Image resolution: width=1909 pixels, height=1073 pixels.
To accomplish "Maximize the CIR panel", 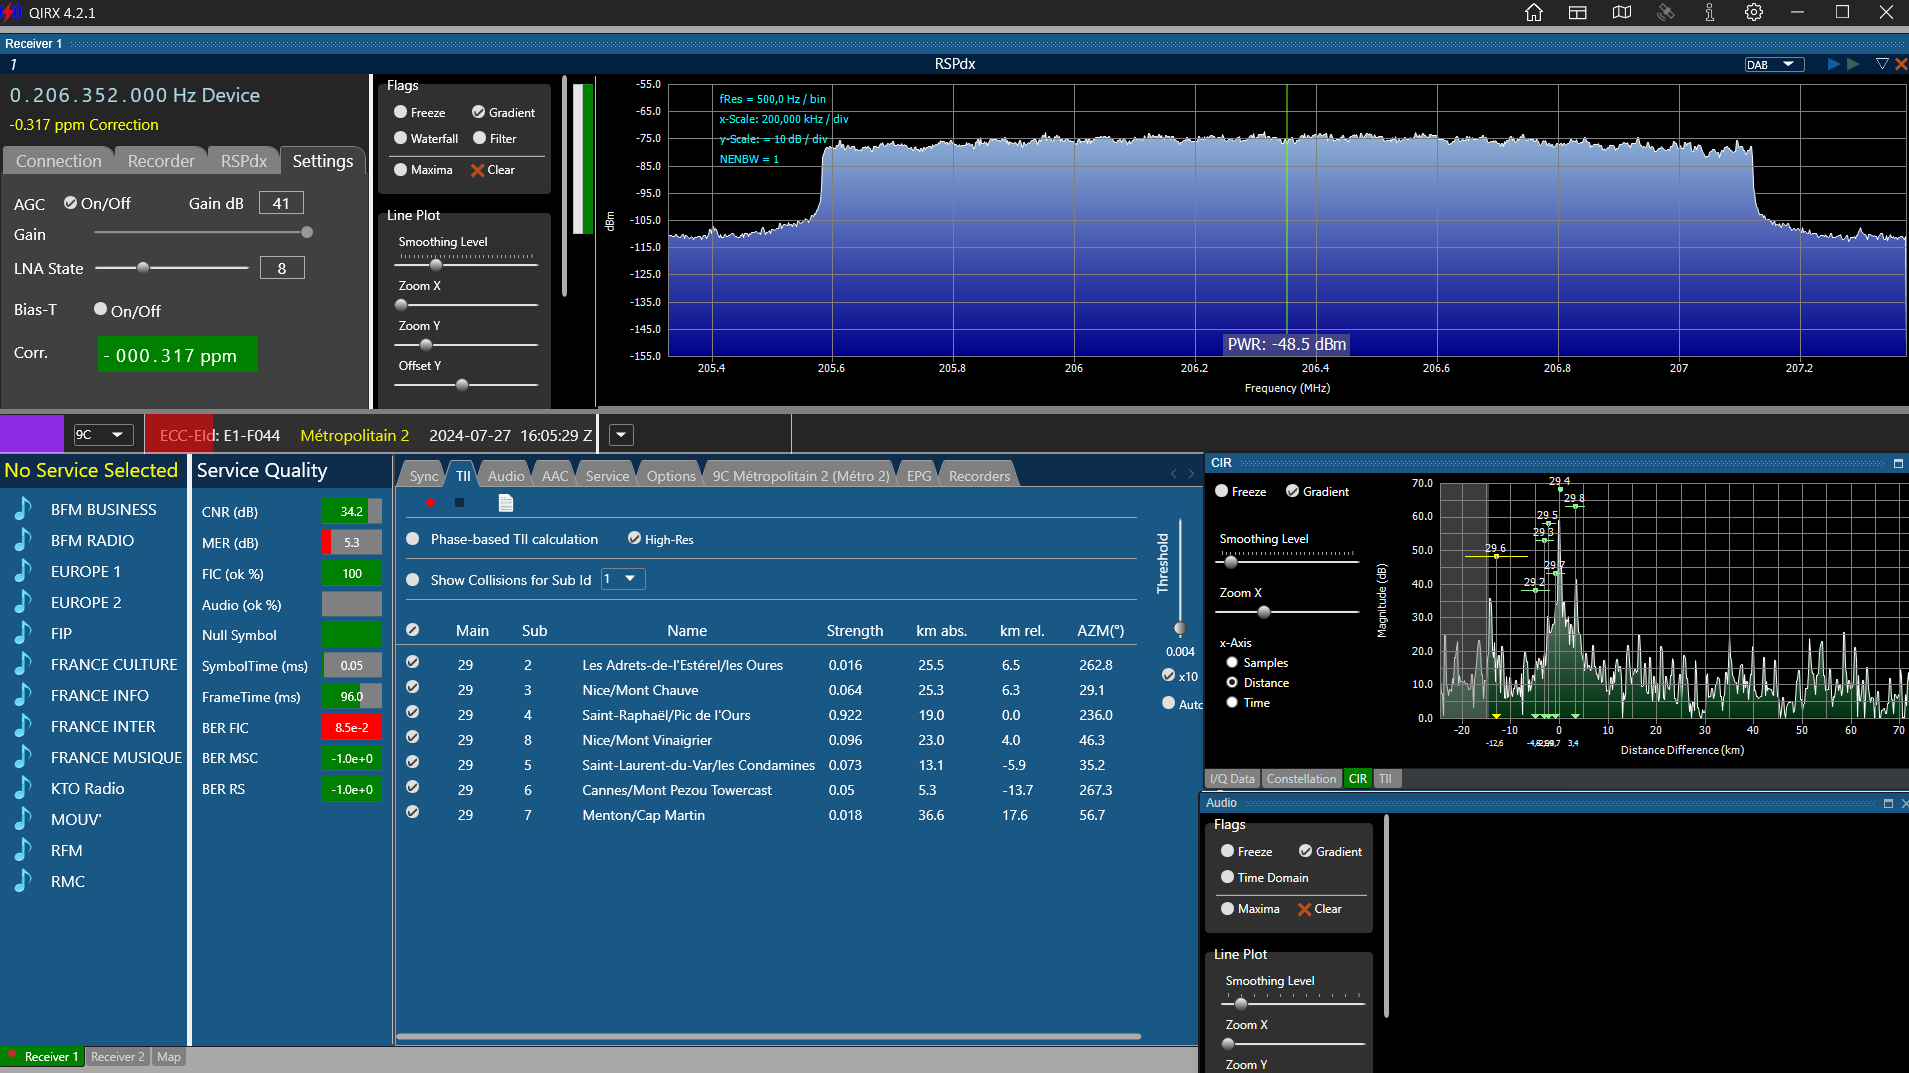I will [x=1898, y=463].
